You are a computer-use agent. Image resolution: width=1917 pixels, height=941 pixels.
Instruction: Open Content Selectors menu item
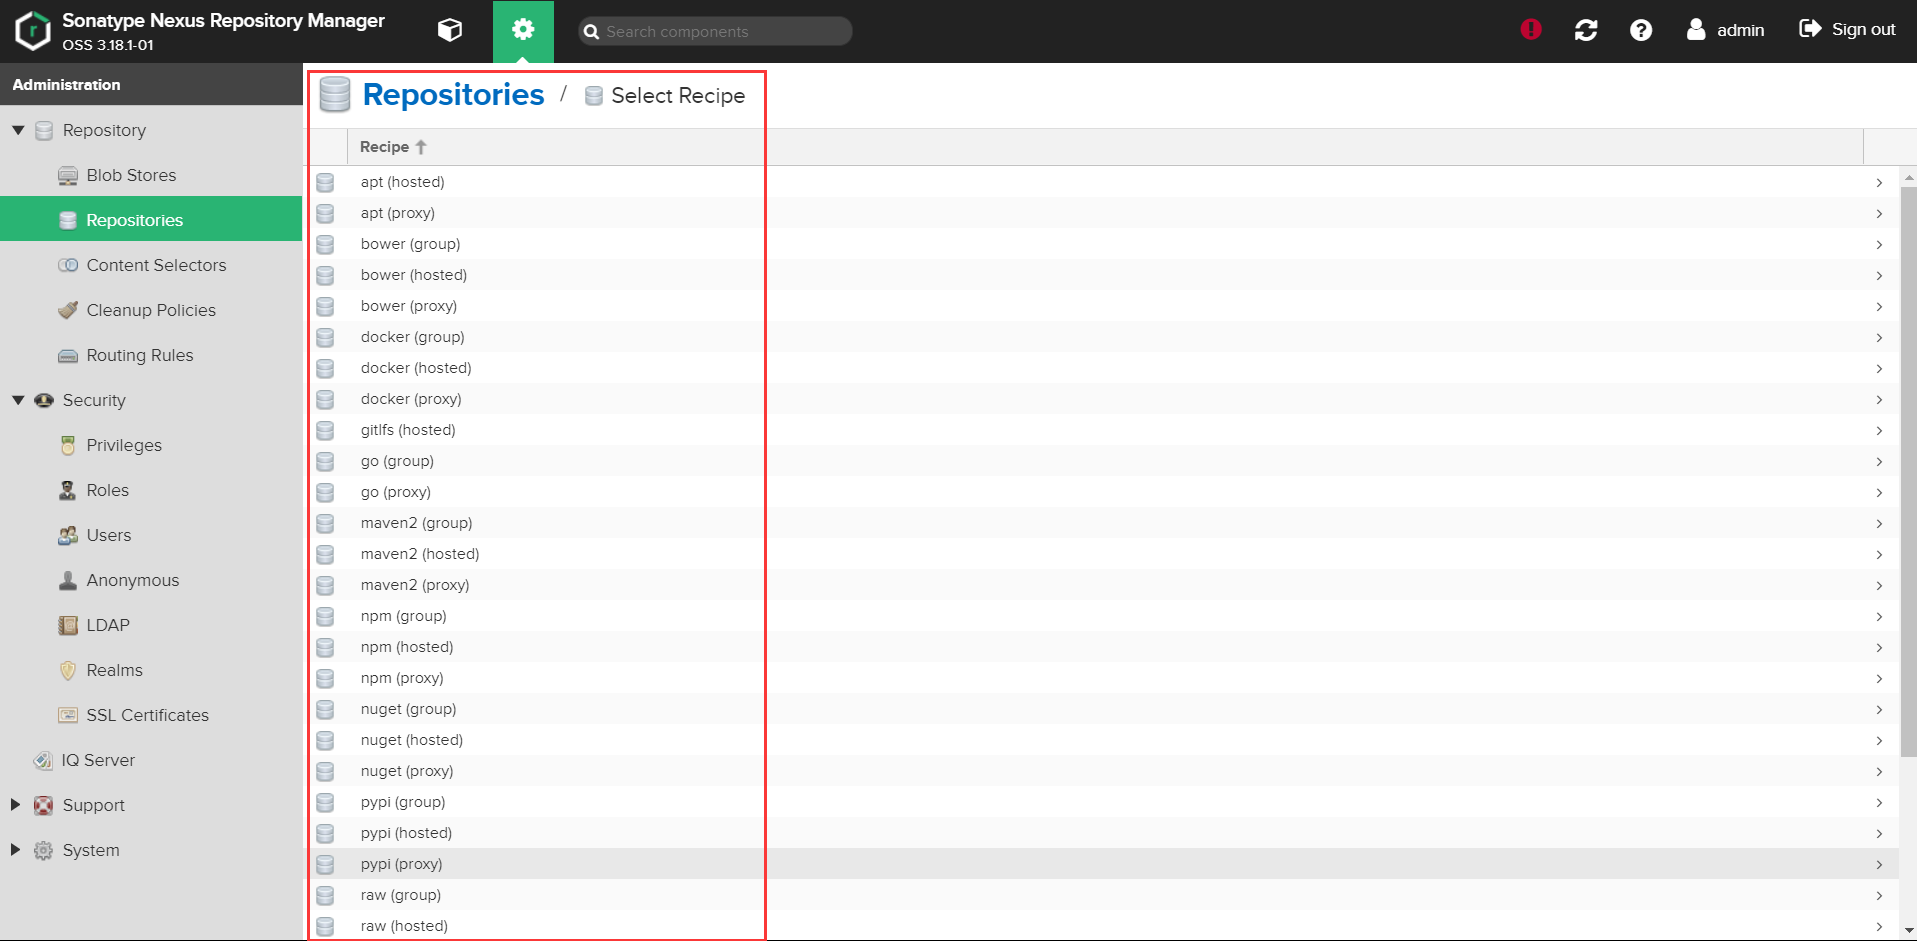[151, 265]
